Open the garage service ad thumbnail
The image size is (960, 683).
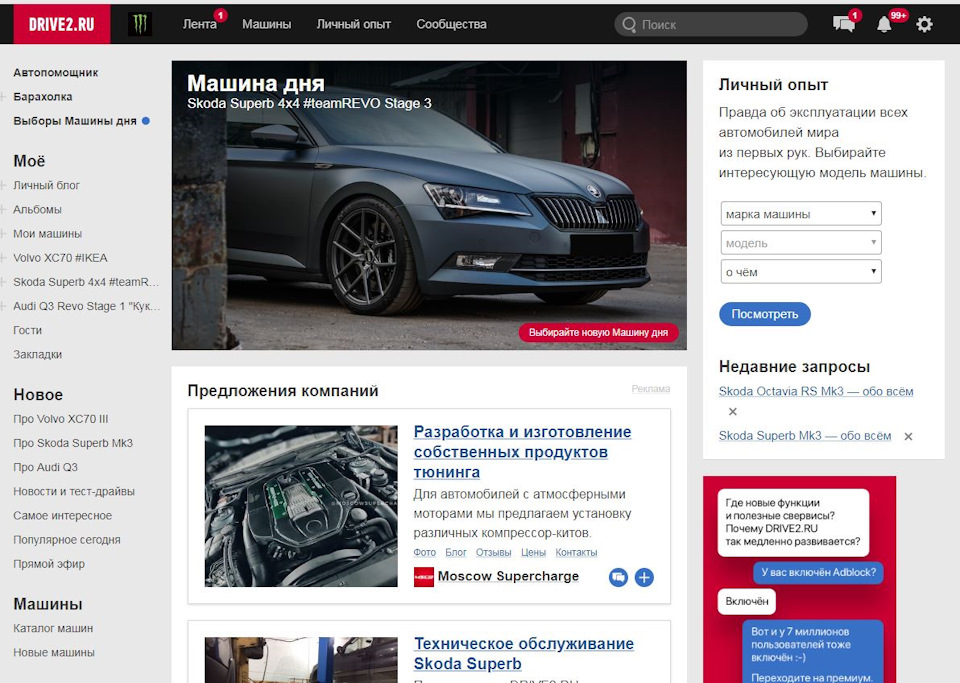point(301,660)
